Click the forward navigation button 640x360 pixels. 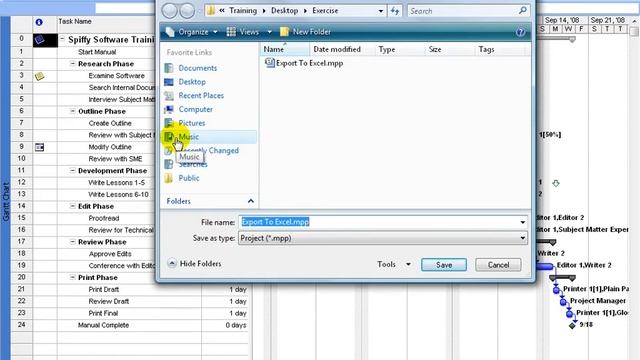187,11
